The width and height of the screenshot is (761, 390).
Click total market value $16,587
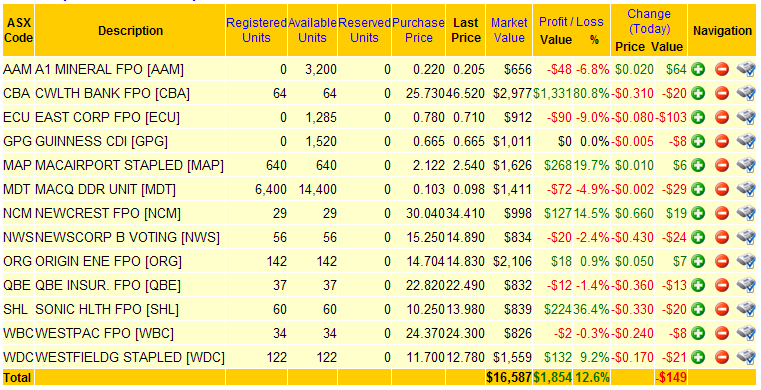click(x=509, y=377)
